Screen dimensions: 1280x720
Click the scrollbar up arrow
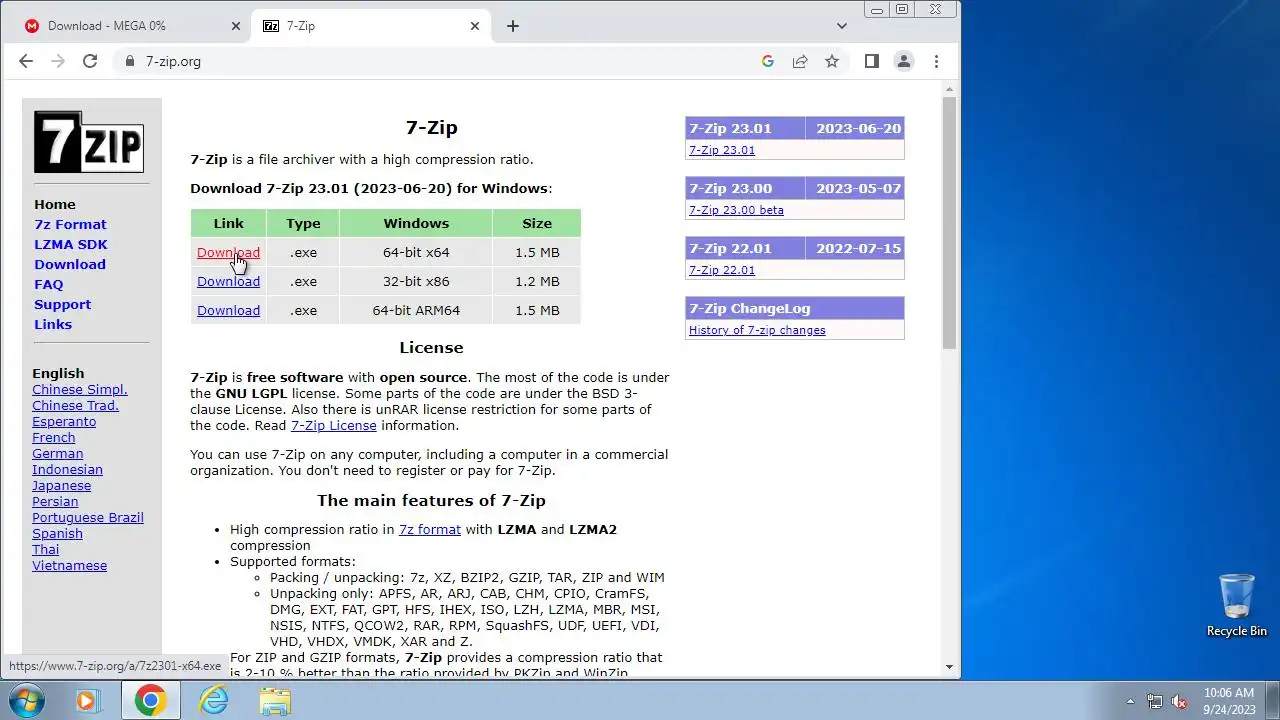click(949, 89)
